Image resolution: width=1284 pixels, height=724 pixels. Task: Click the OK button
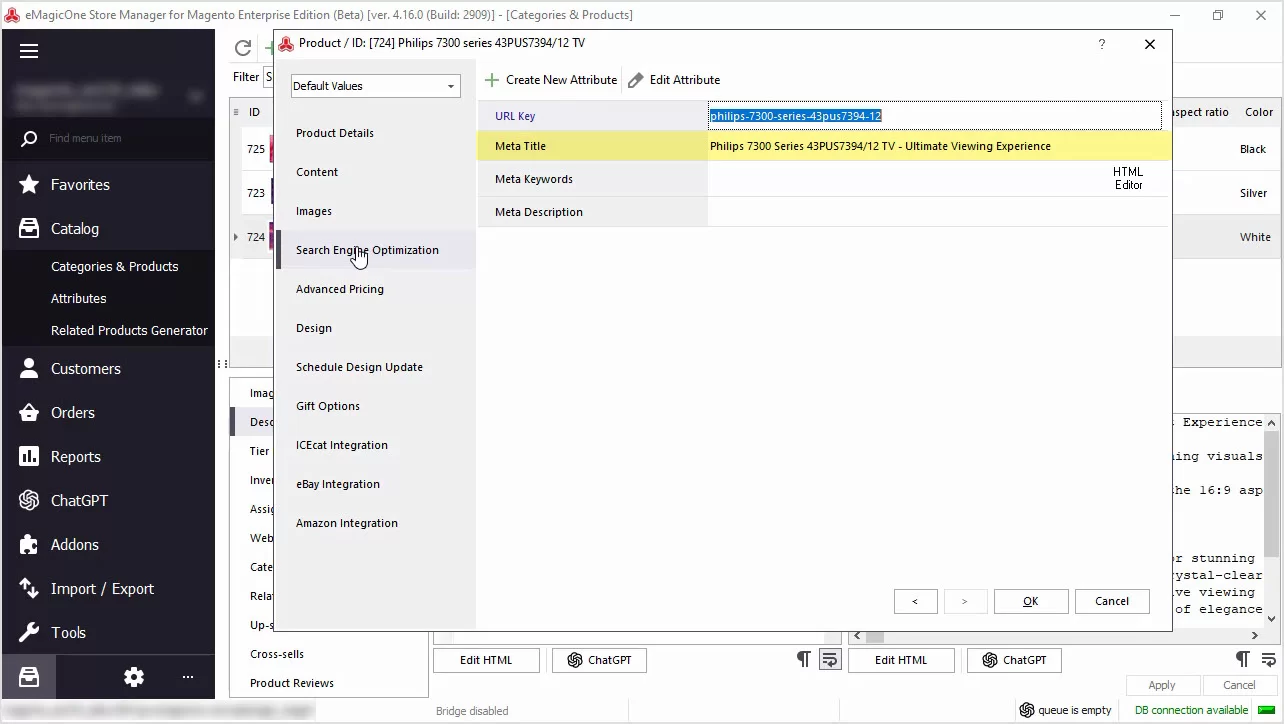[1031, 601]
